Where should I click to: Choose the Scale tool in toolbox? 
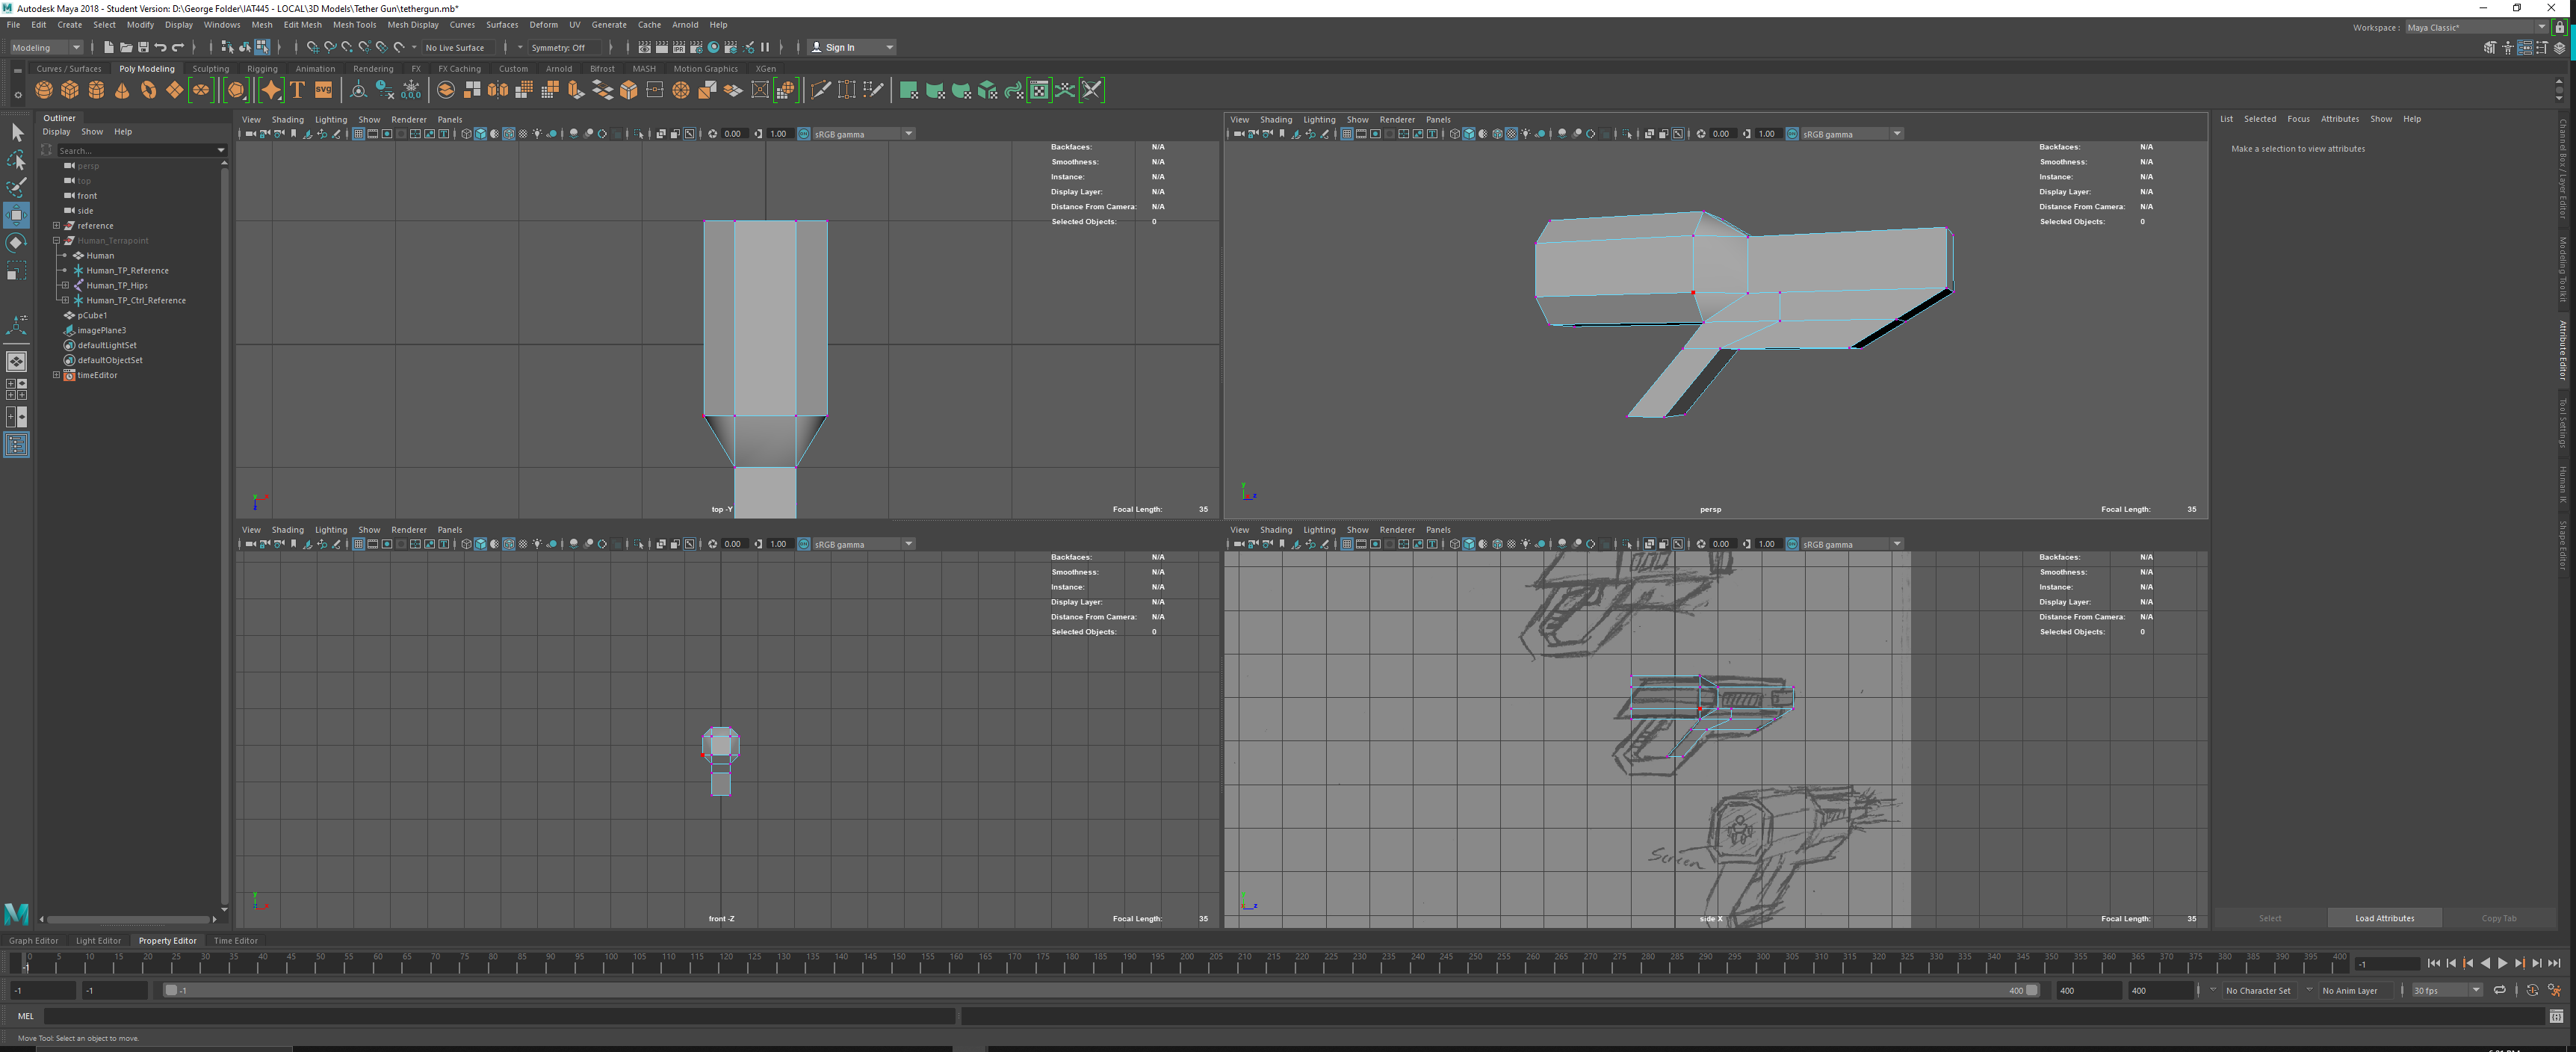(x=16, y=271)
